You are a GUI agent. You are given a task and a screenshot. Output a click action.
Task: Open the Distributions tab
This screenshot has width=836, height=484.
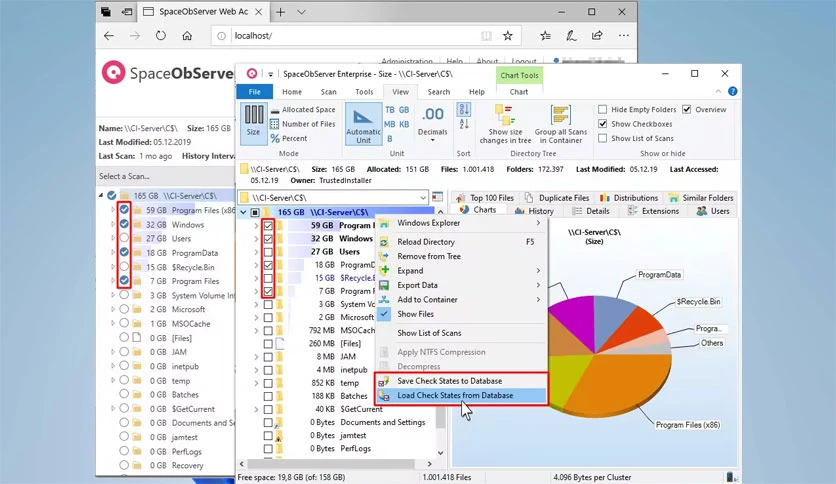pos(629,198)
